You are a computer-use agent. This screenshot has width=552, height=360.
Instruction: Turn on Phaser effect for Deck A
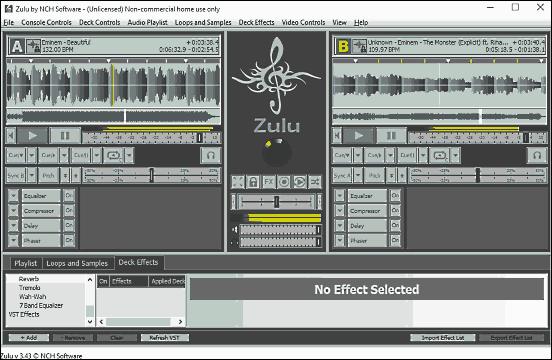click(x=69, y=240)
